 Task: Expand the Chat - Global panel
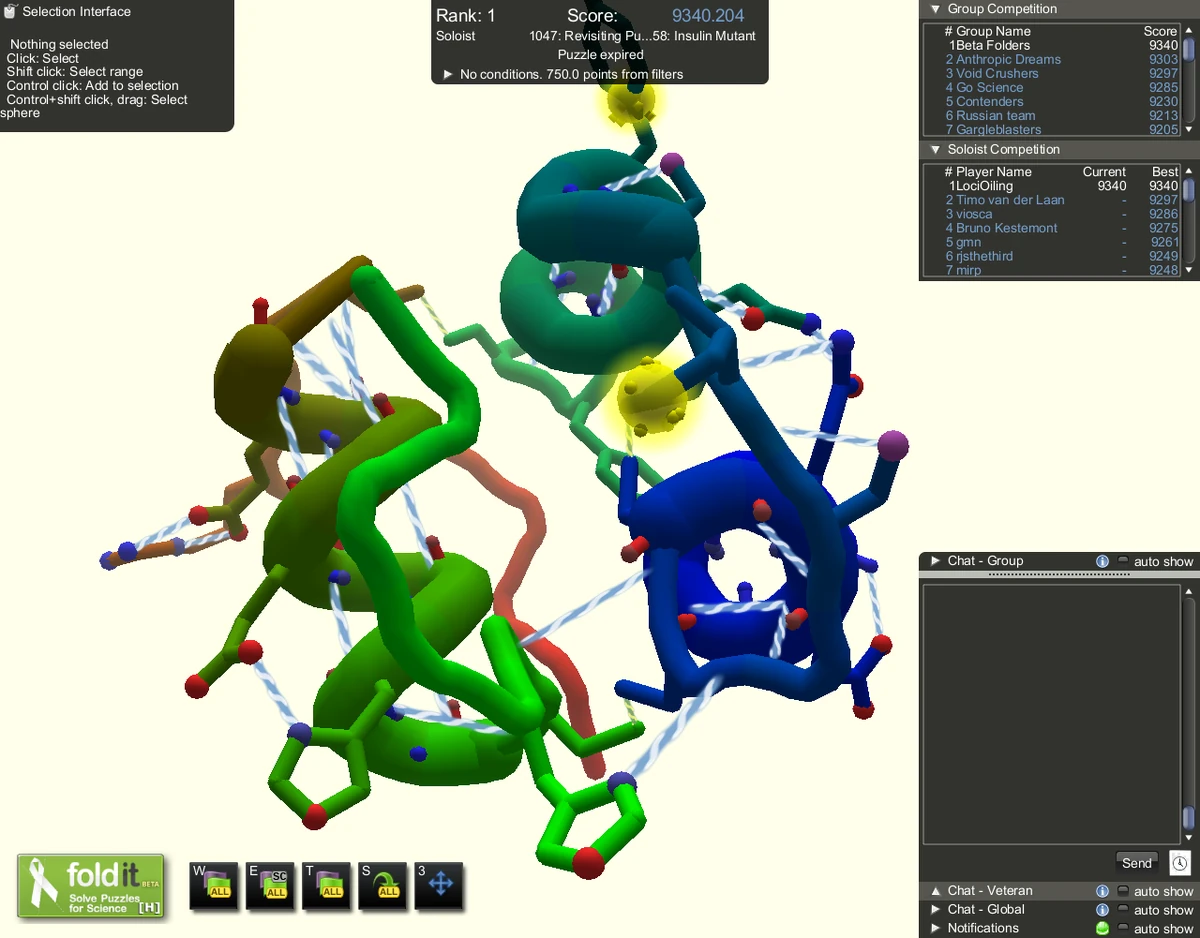click(936, 910)
